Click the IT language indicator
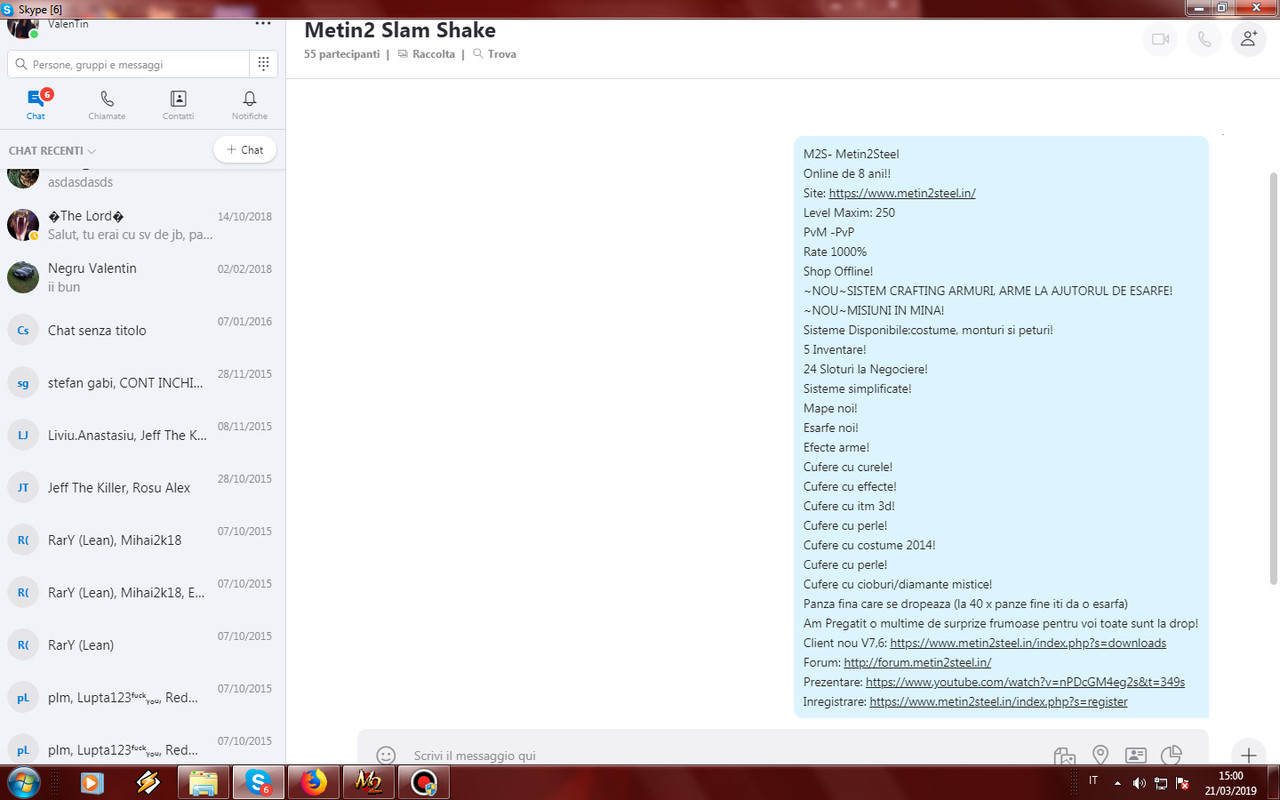Viewport: 1280px width, 800px height. pyautogui.click(x=1093, y=781)
